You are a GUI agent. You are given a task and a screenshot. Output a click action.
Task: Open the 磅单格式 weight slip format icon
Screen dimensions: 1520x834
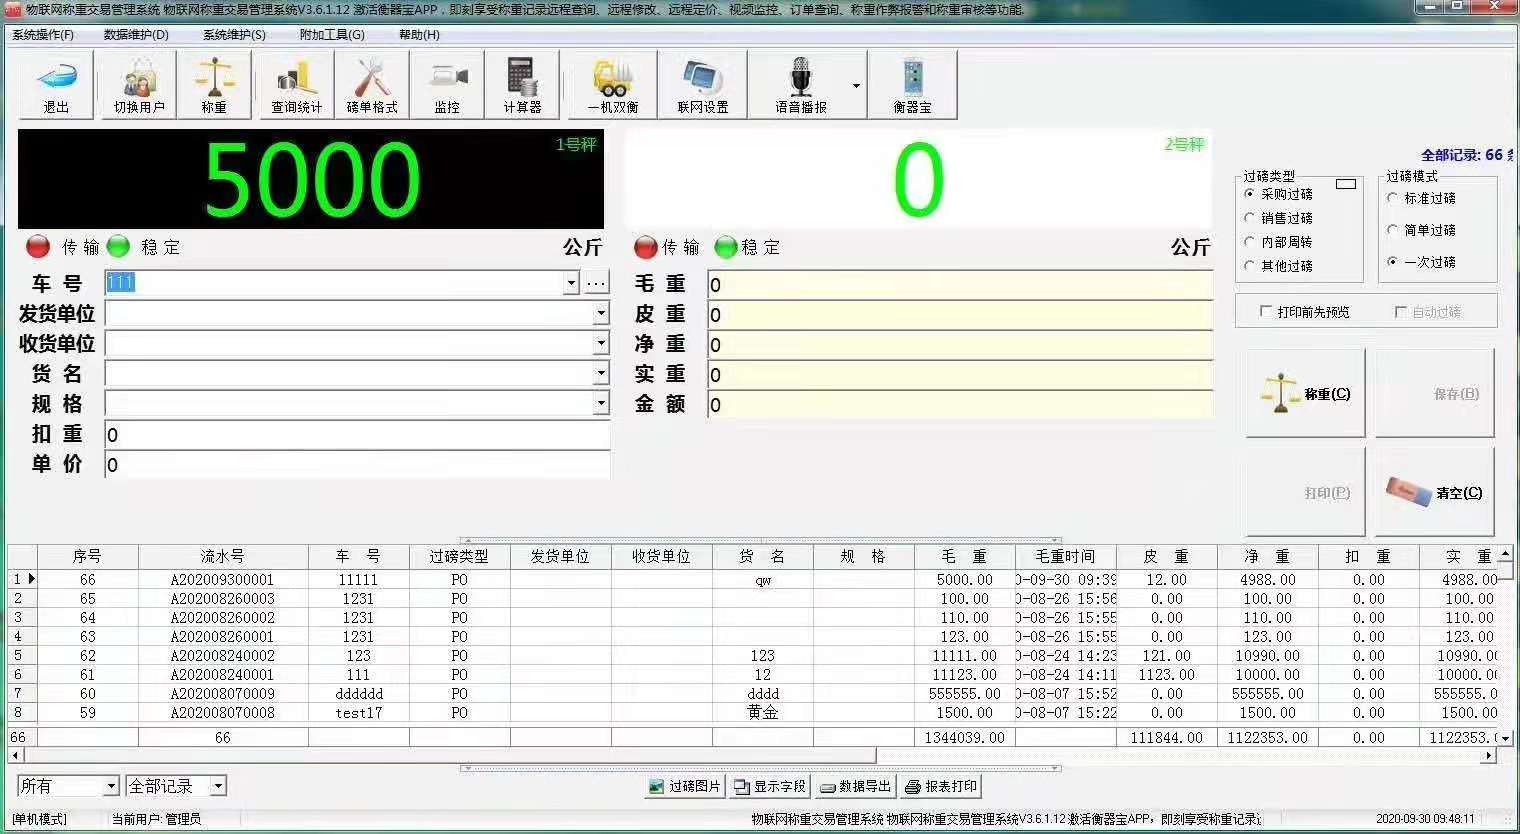pyautogui.click(x=370, y=84)
